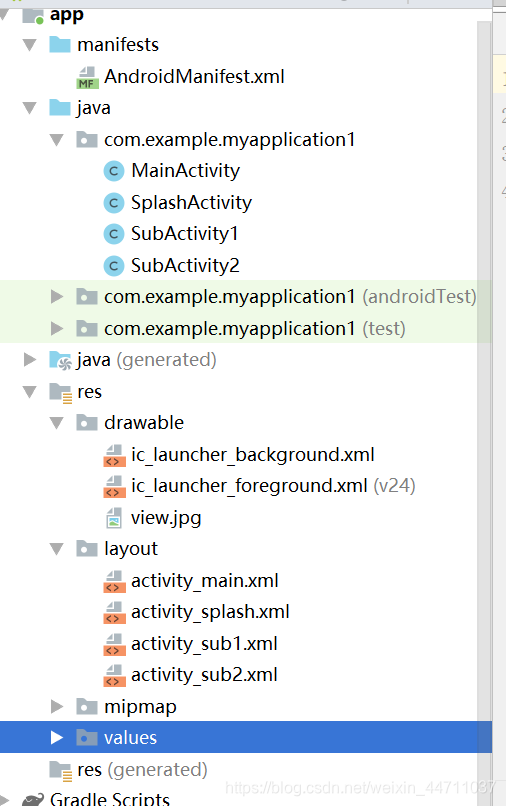Select activity_splash.xml layout file name
506x806 pixels.
210,612
